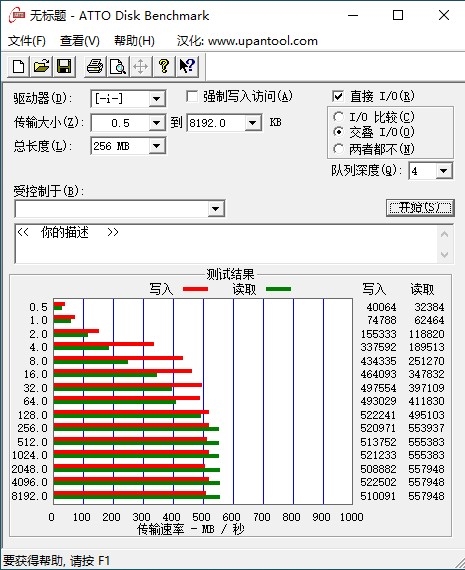This screenshot has height=570, width=465.
Task: Click the write value 497554
Action: [x=378, y=388]
